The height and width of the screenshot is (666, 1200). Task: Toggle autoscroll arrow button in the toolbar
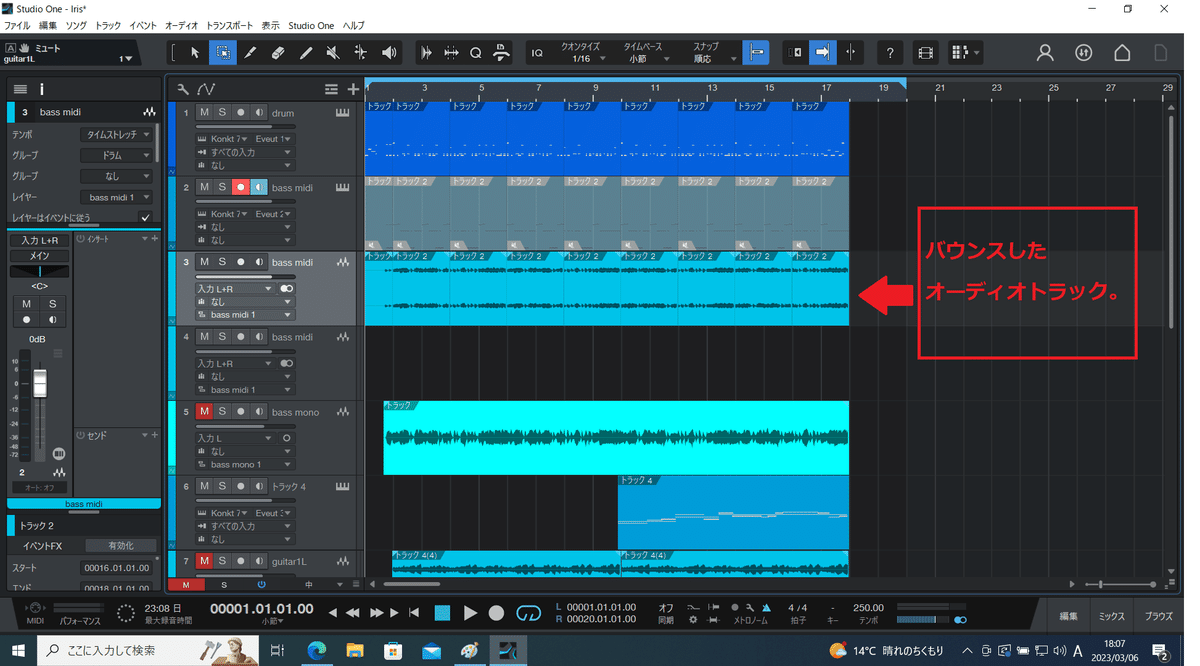[822, 52]
